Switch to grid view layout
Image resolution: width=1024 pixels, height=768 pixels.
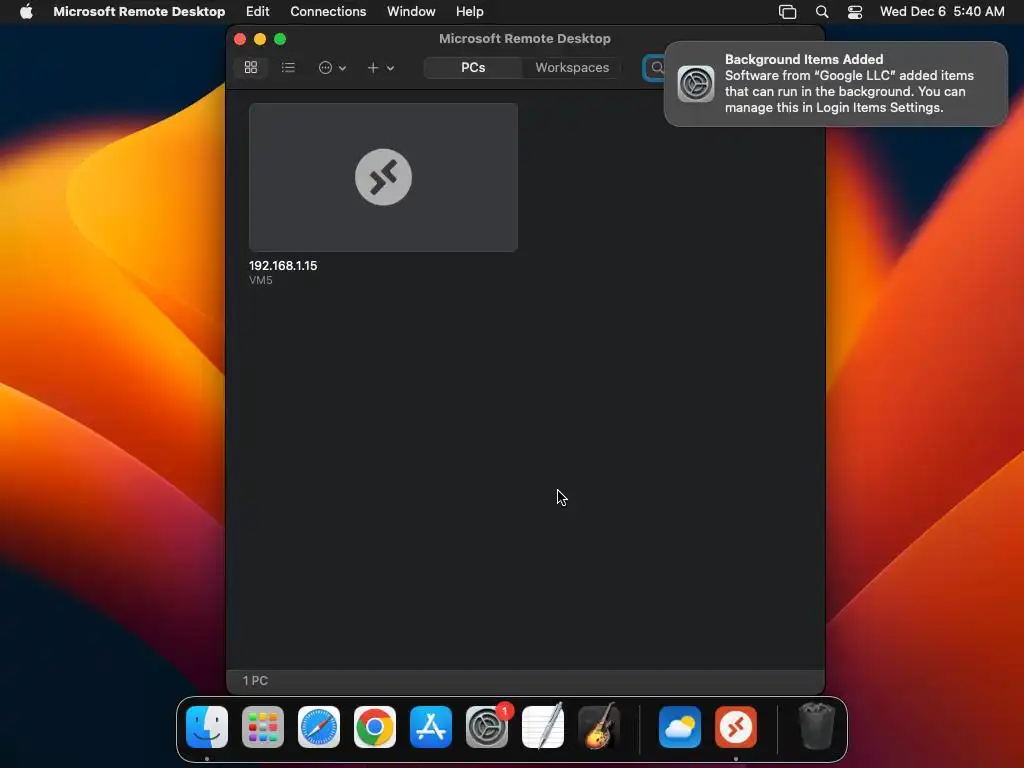(x=251, y=67)
